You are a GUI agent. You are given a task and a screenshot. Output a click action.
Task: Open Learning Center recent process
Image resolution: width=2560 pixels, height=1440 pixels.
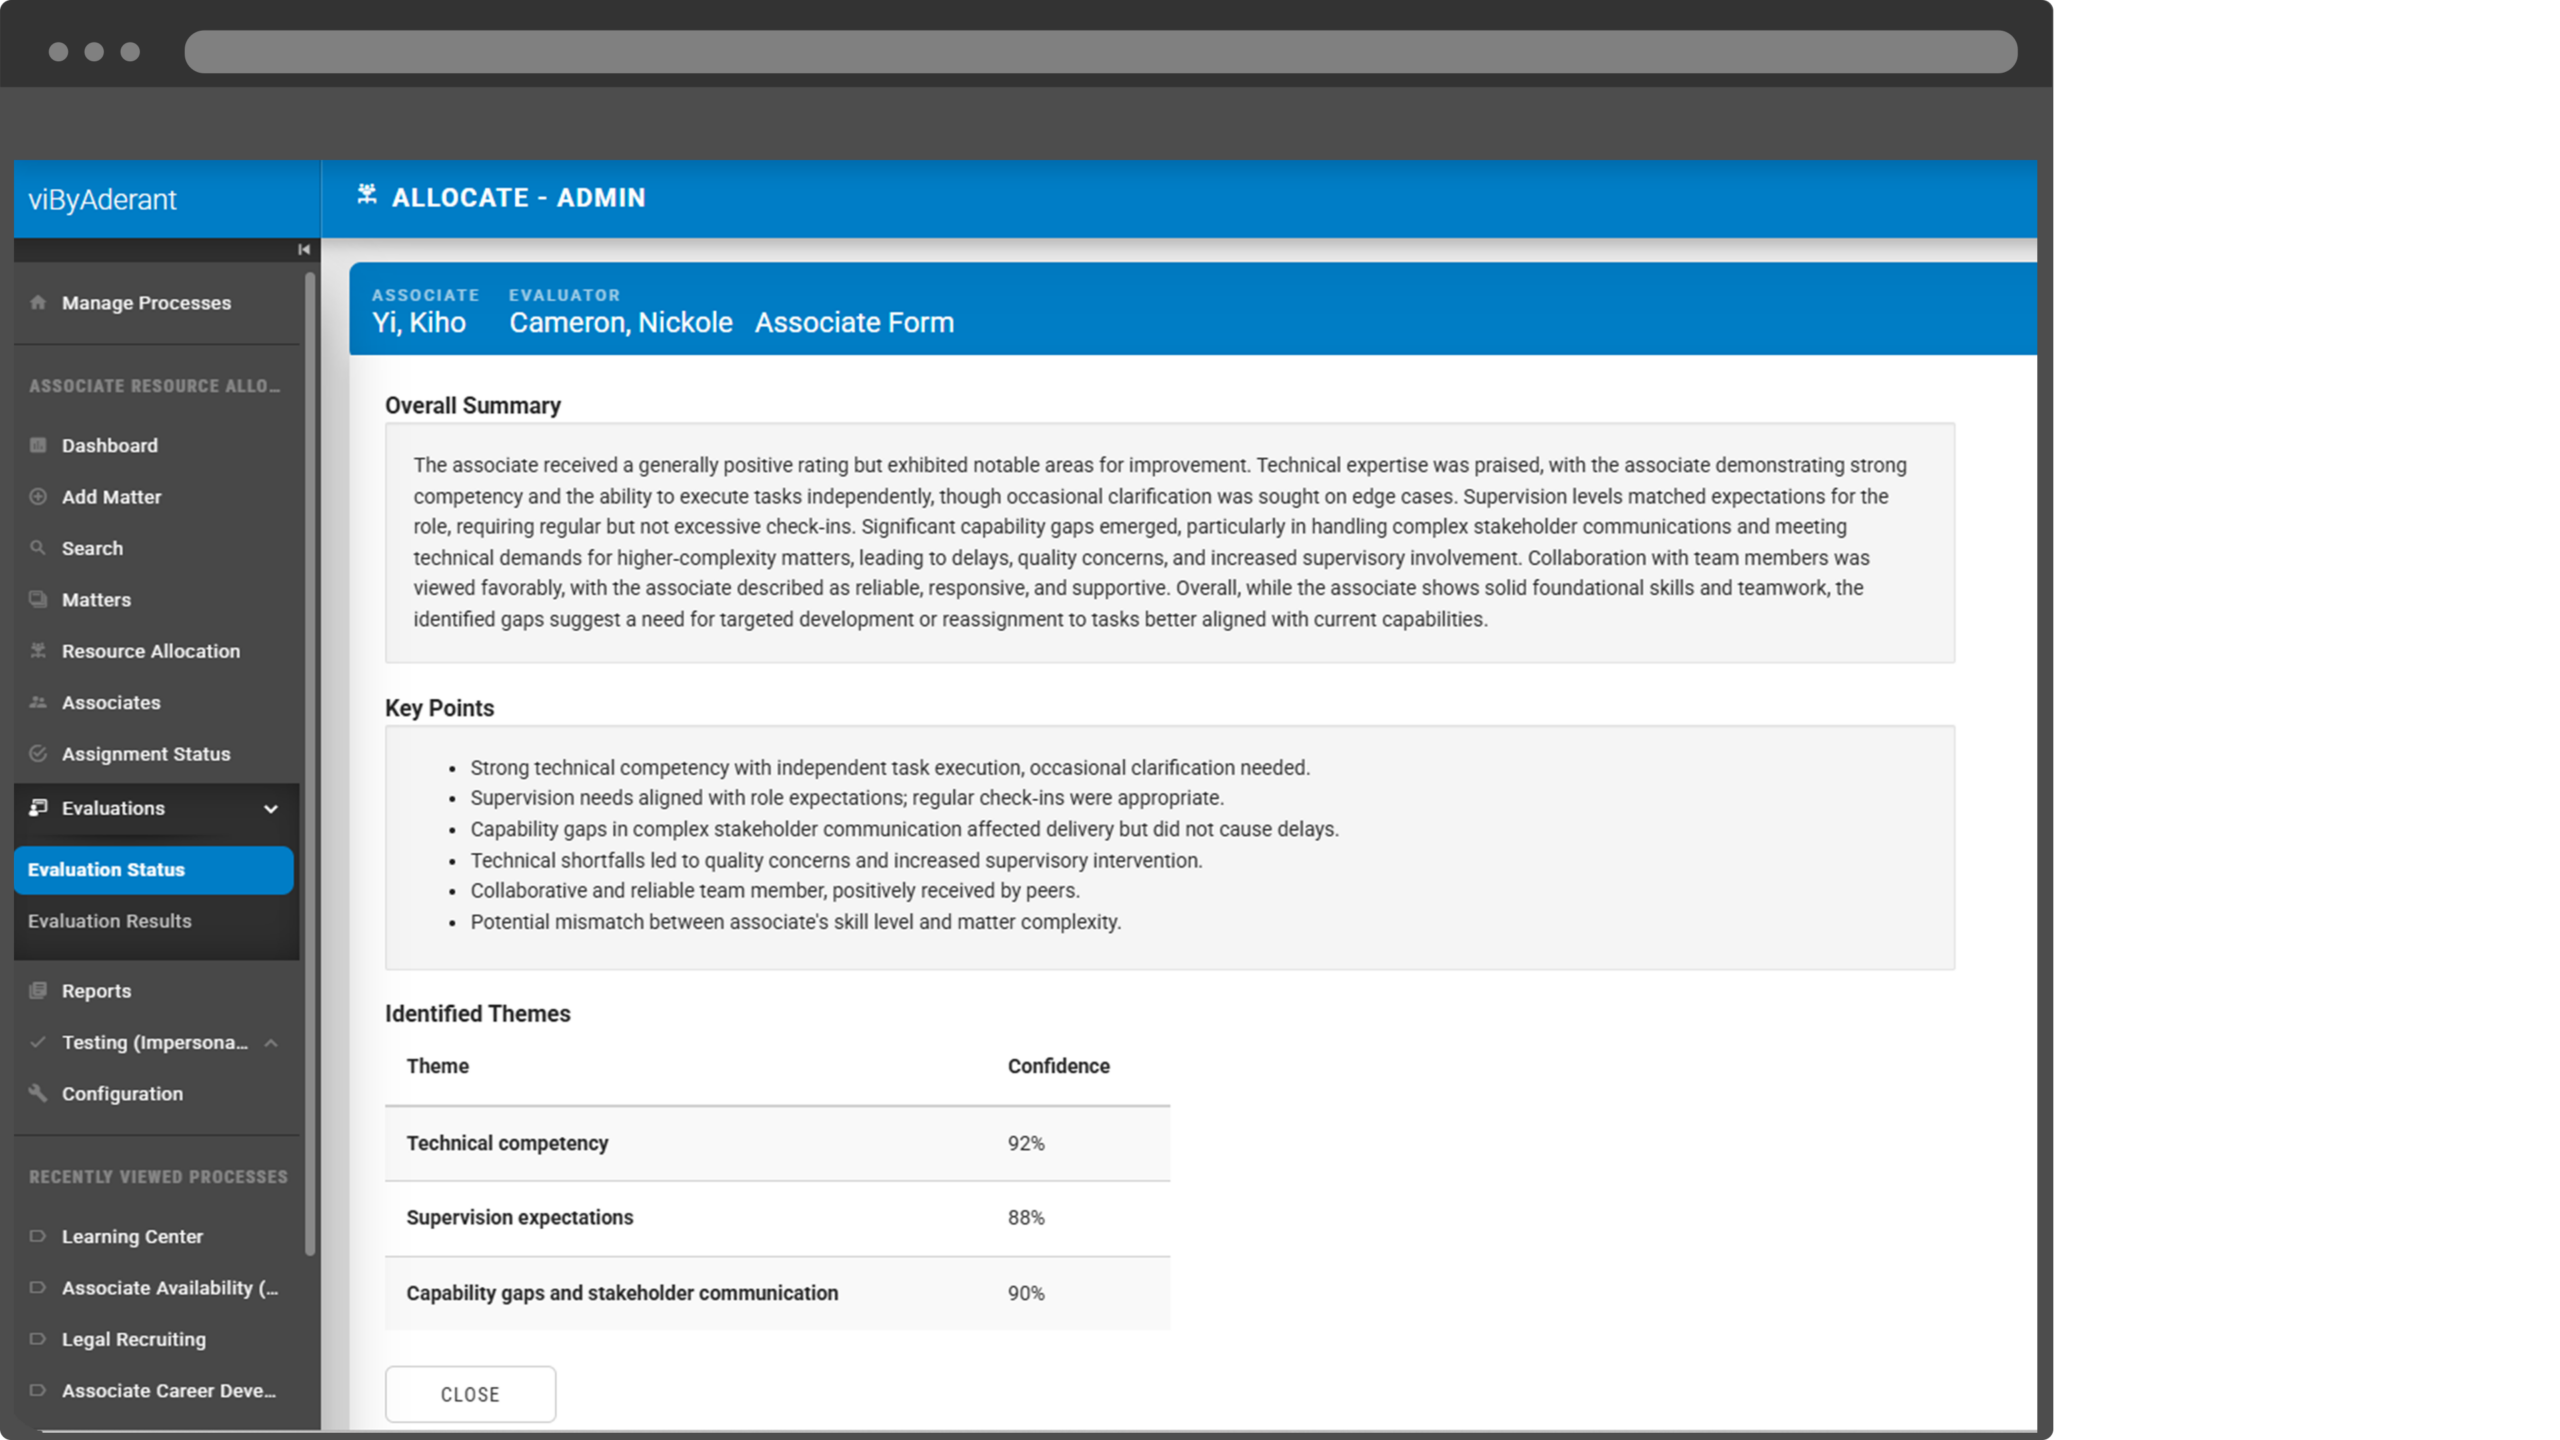tap(132, 1236)
